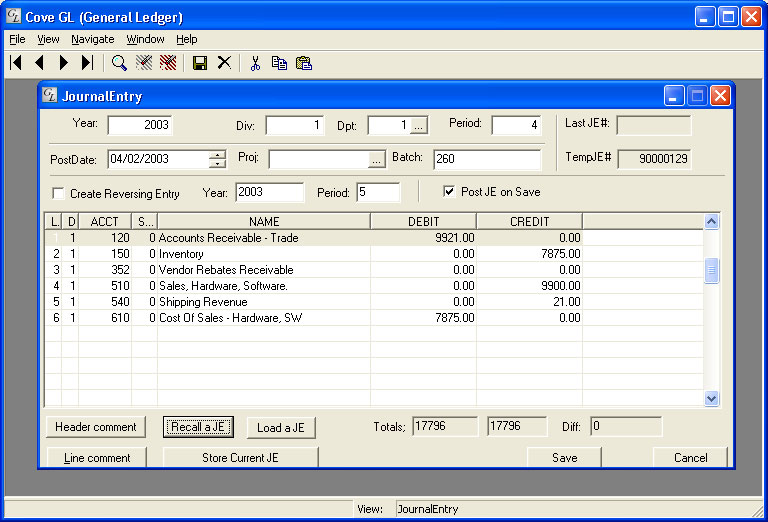Click the grid scrollbar up arrow
The width and height of the screenshot is (768, 522).
[x=711, y=222]
